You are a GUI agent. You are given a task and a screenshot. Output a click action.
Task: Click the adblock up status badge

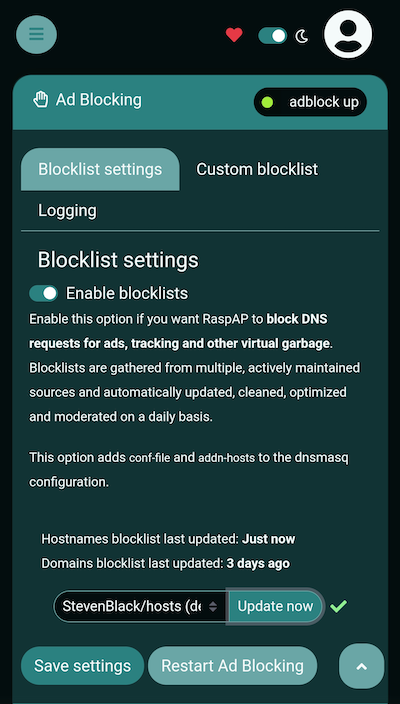click(310, 102)
